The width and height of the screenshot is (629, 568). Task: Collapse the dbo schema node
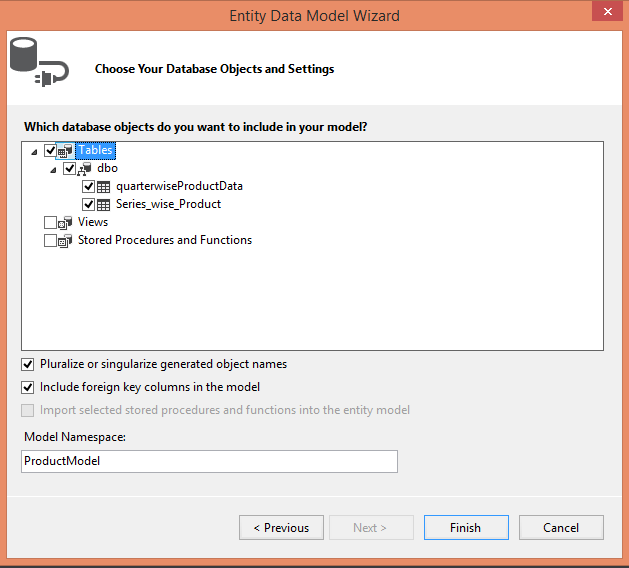click(54, 169)
